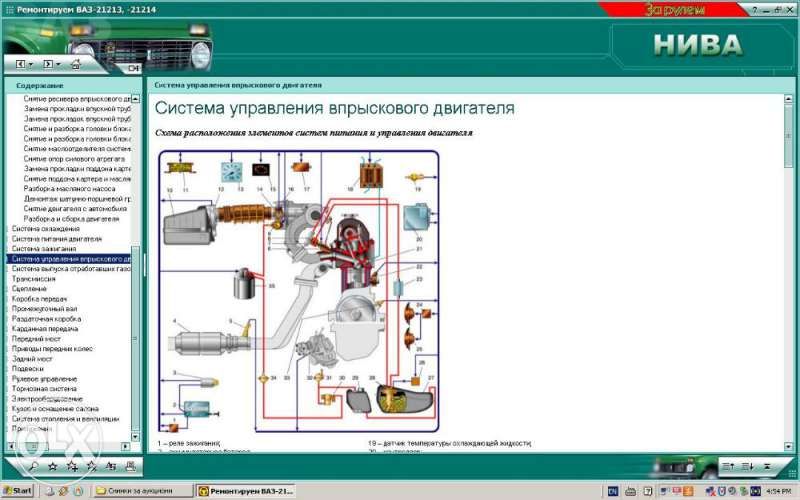Screen dimensions: 800x500
Task: Toggle the contents panel hide icon
Action: pos(133,68)
